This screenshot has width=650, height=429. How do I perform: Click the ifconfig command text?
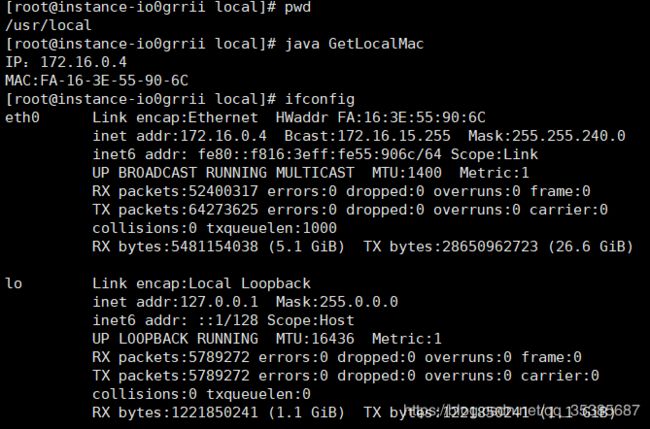pos(320,99)
